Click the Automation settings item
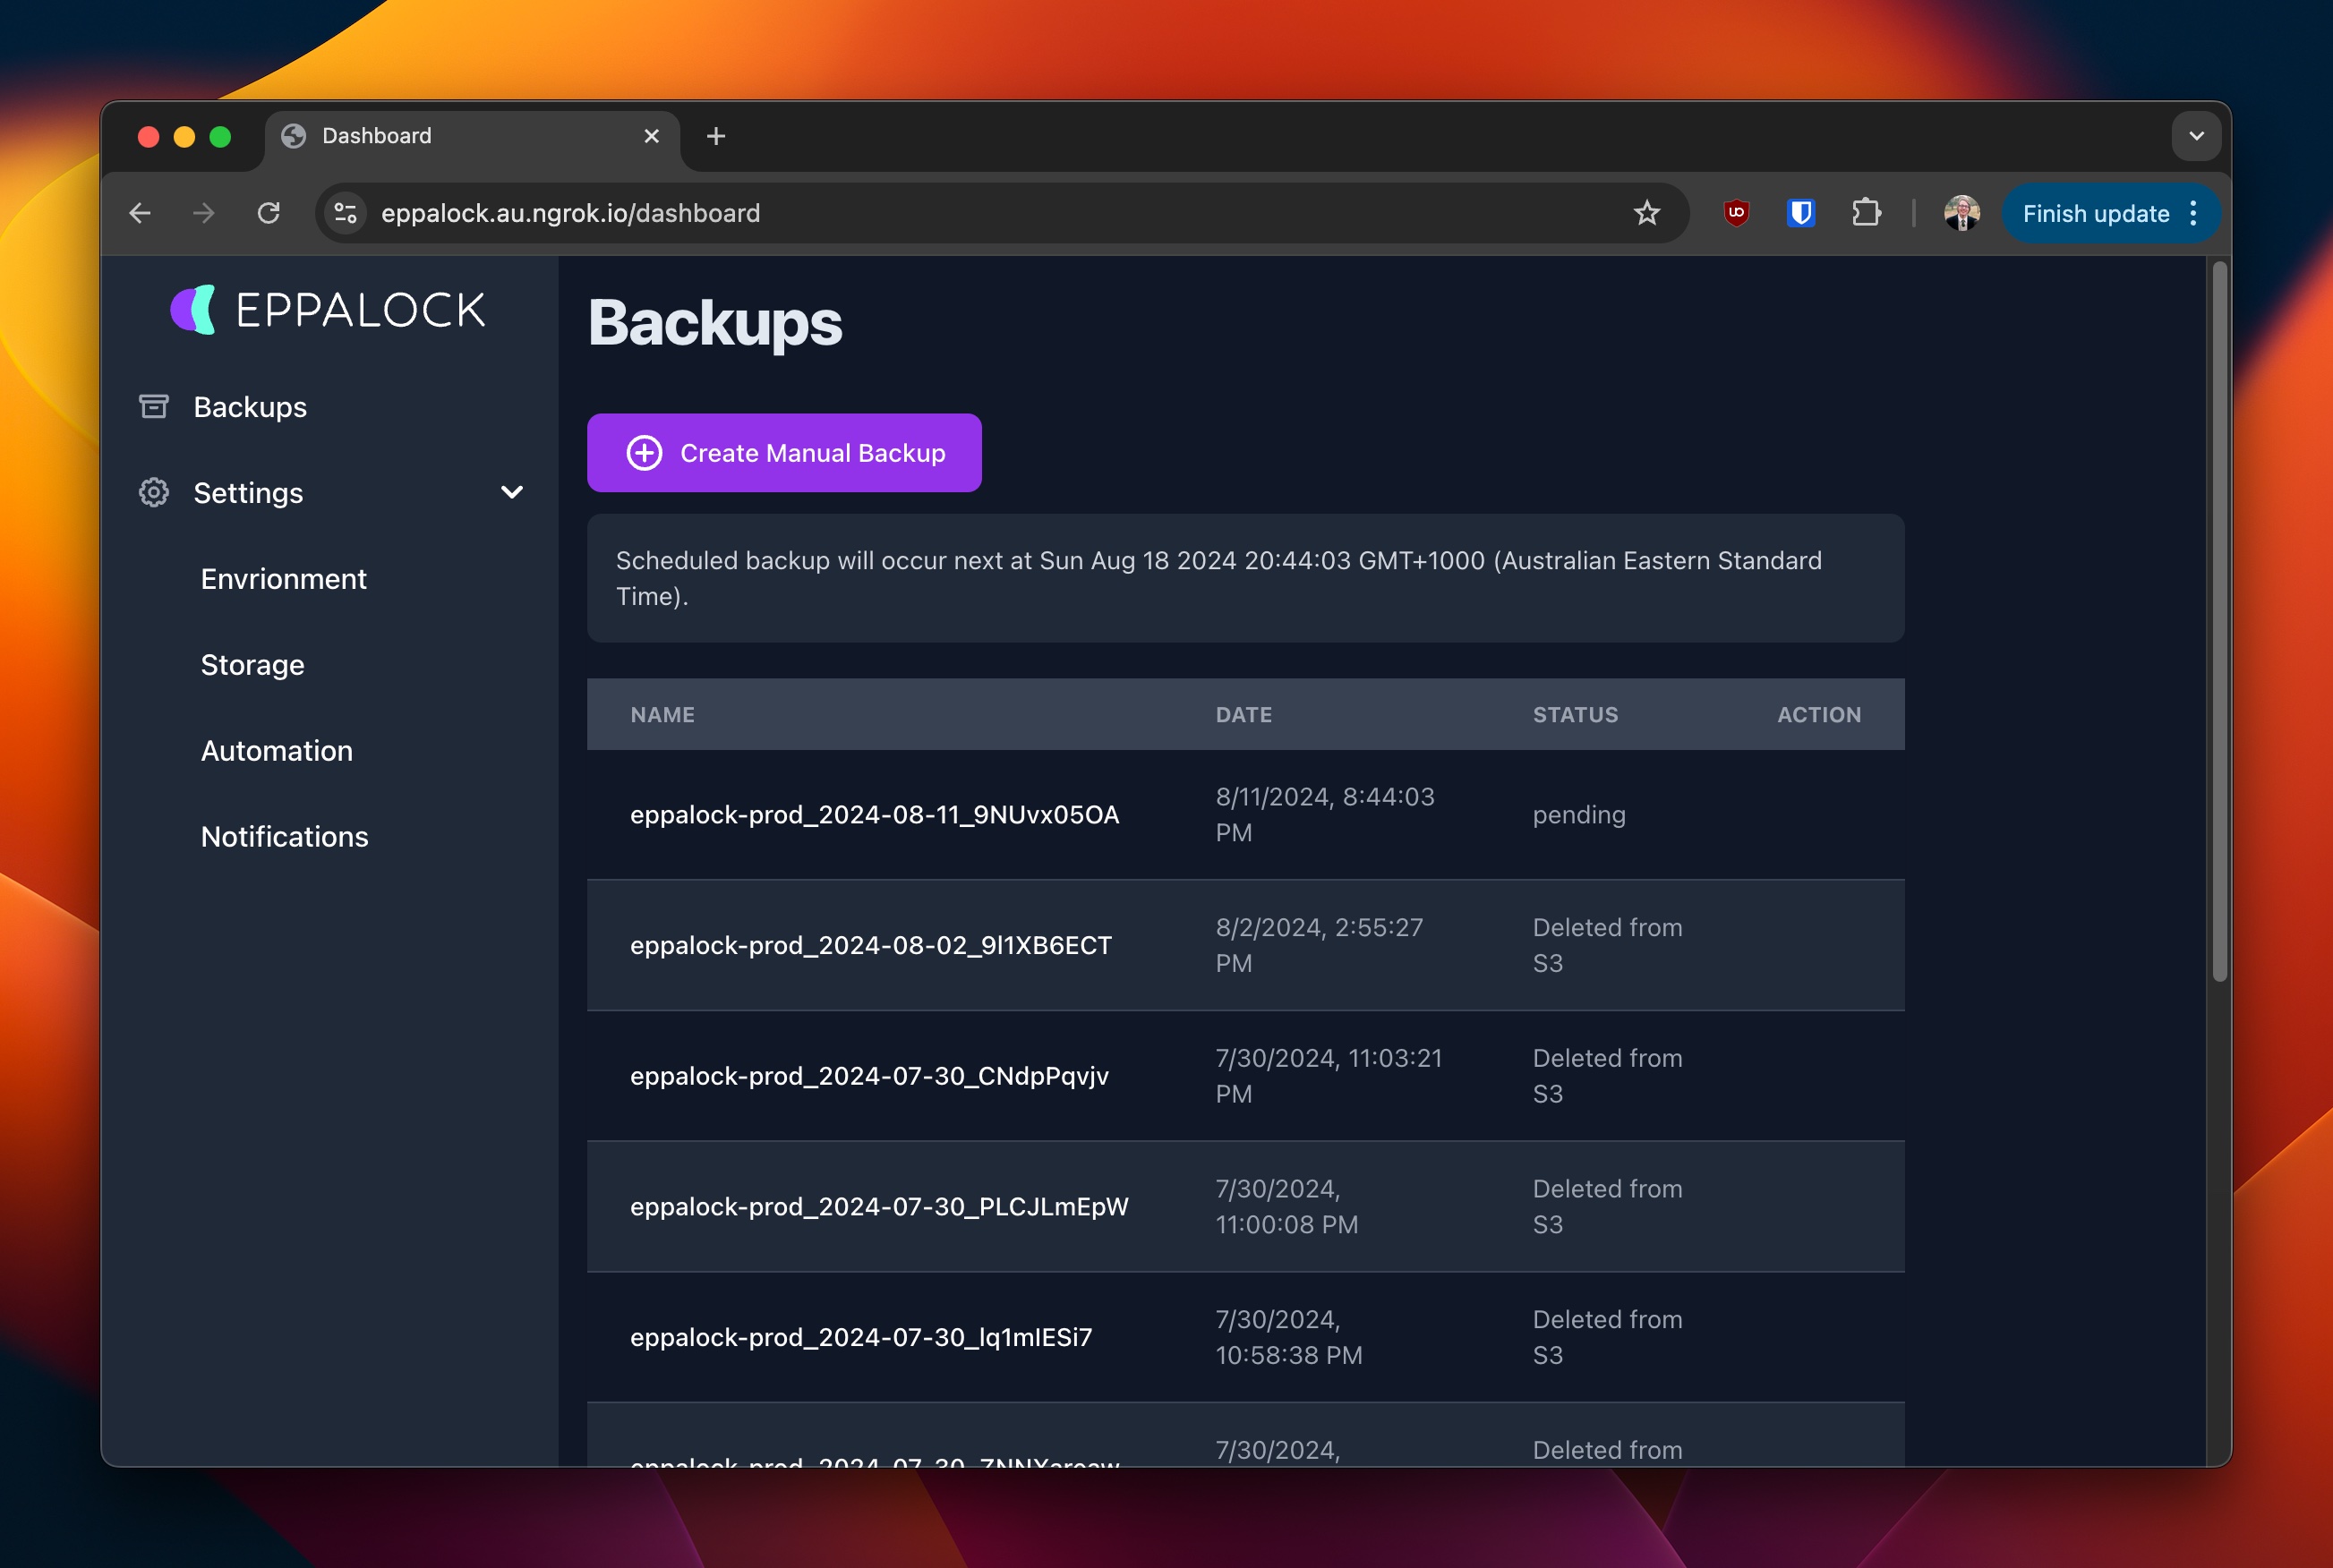The width and height of the screenshot is (2333, 1568). 277,749
